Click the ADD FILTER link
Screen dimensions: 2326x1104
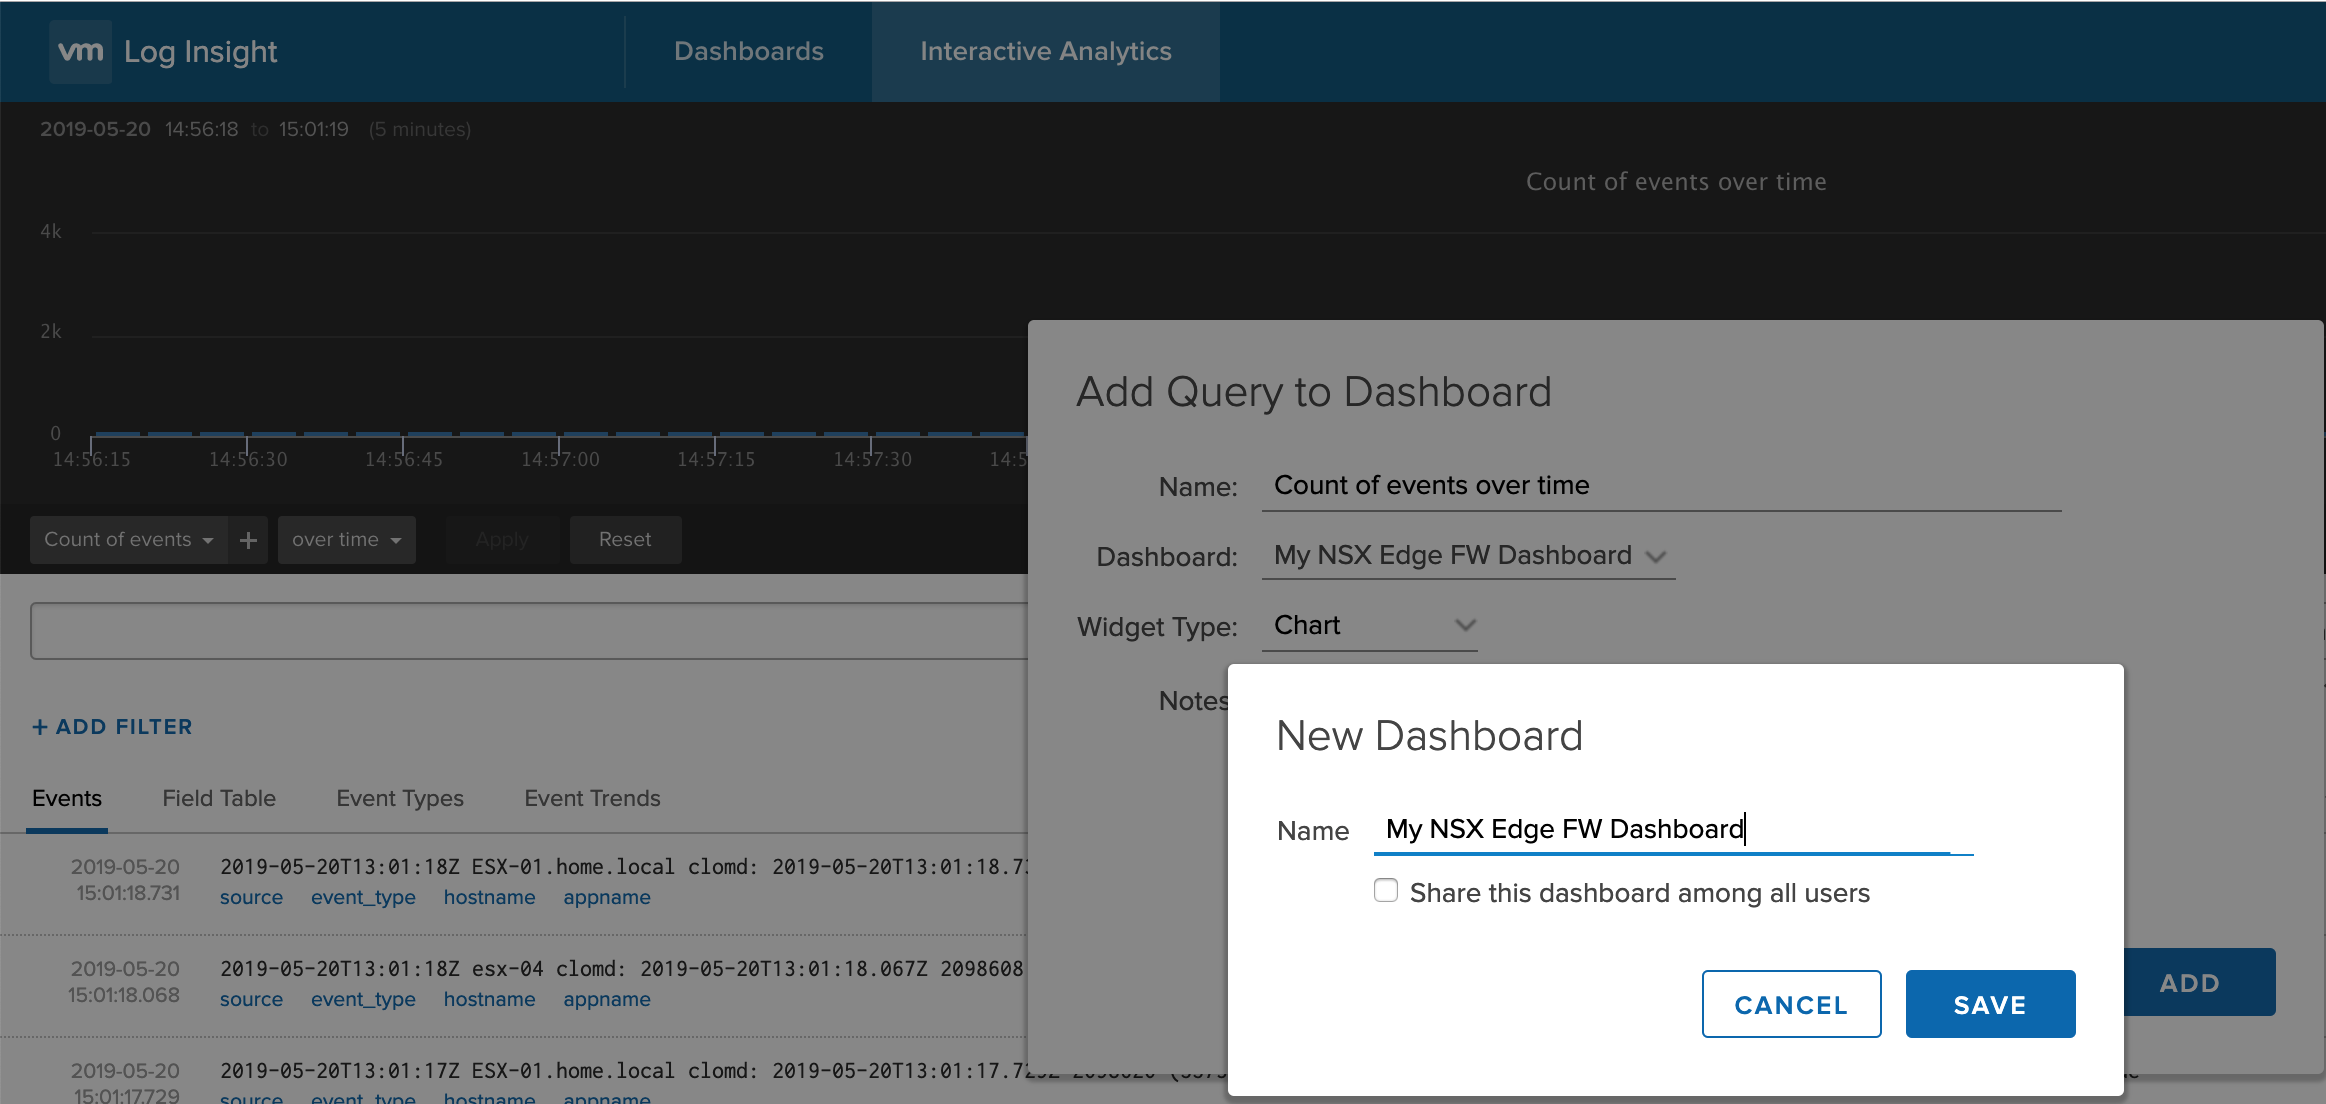[112, 727]
